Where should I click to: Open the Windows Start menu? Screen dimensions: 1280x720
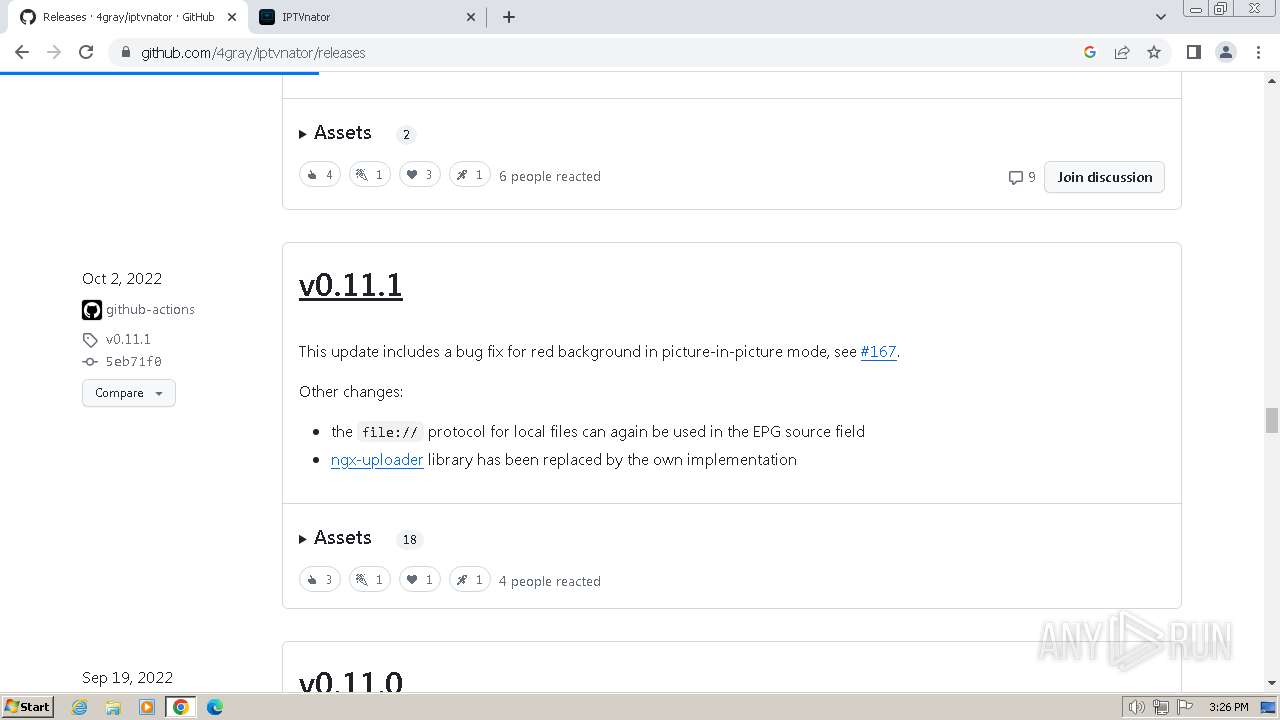point(27,707)
